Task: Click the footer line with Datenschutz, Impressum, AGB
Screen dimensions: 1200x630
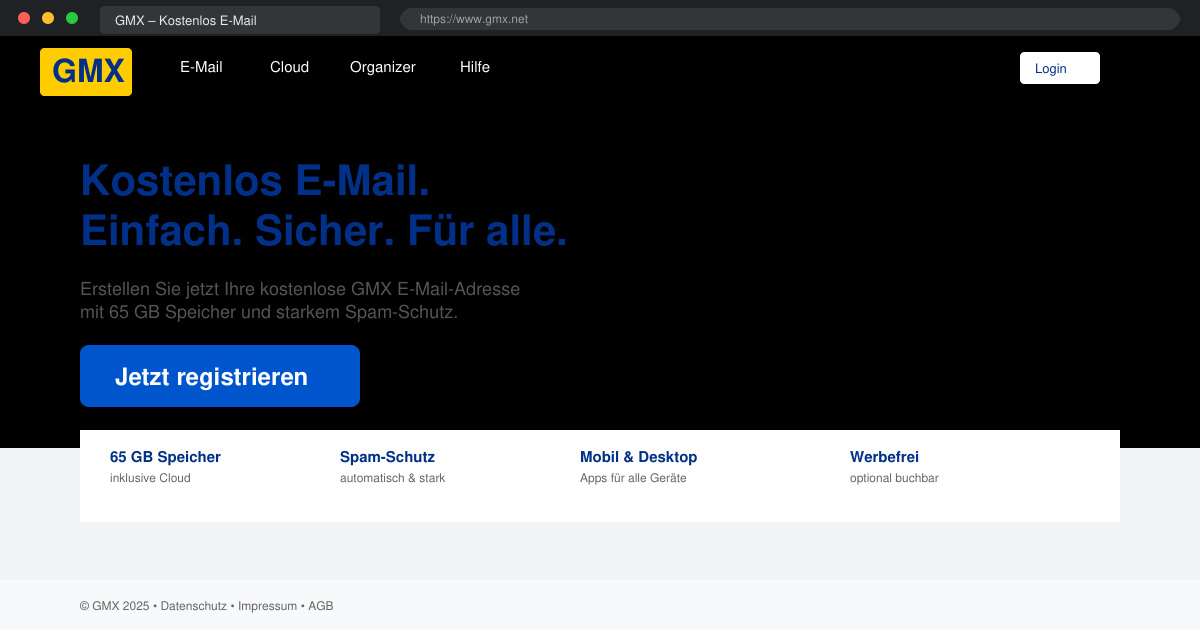Action: [207, 606]
